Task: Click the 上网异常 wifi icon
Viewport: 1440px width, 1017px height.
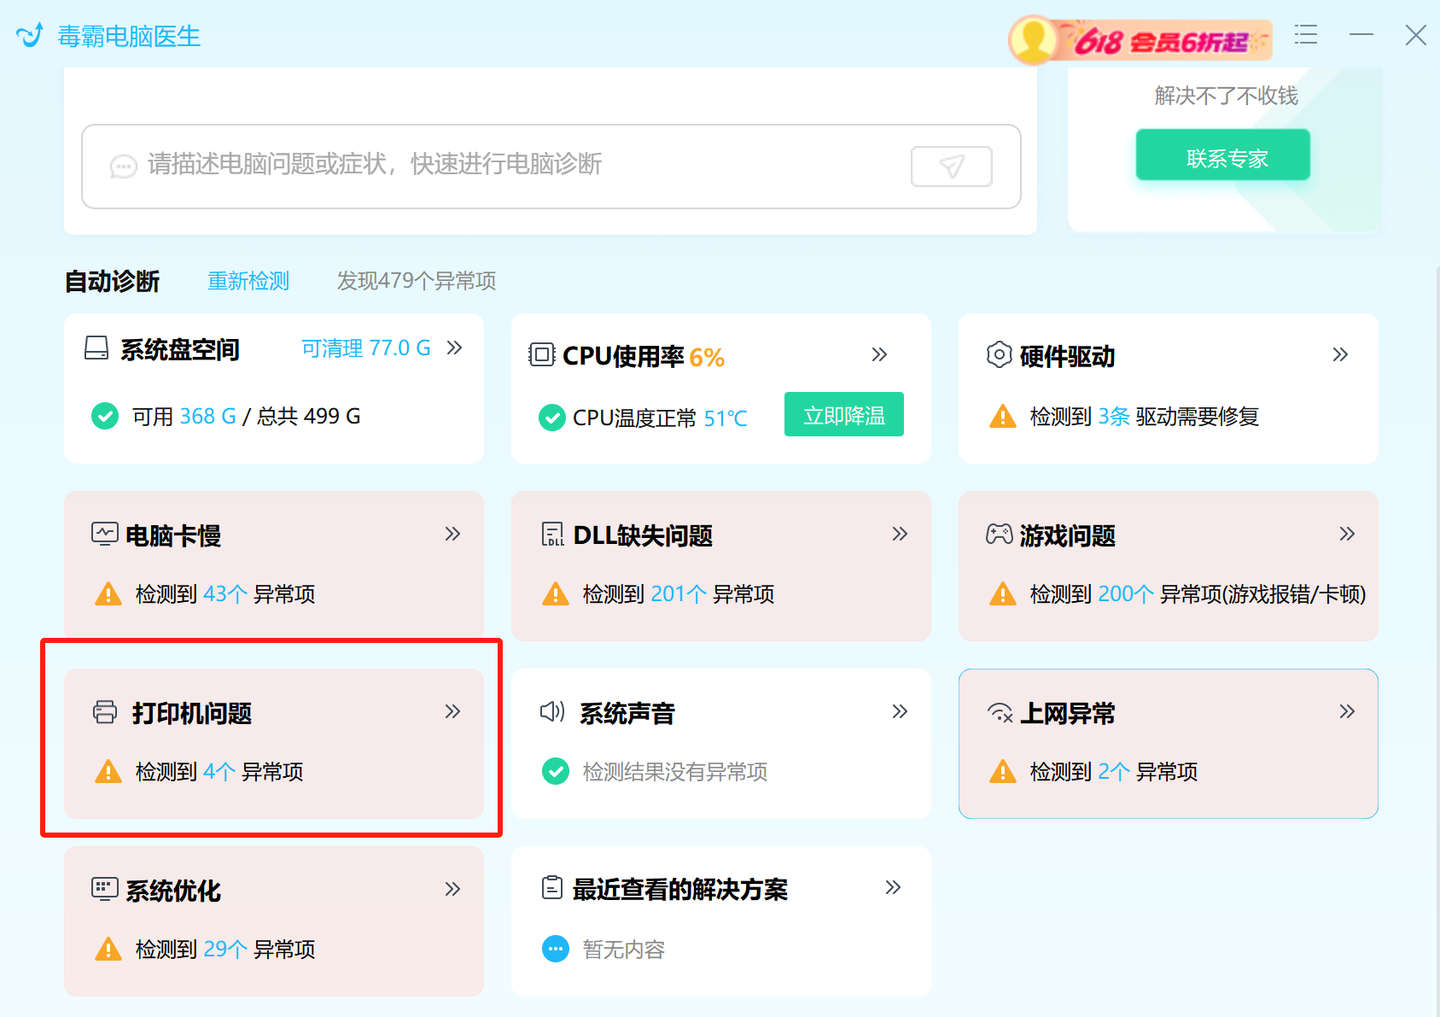Action: pyautogui.click(x=1000, y=712)
